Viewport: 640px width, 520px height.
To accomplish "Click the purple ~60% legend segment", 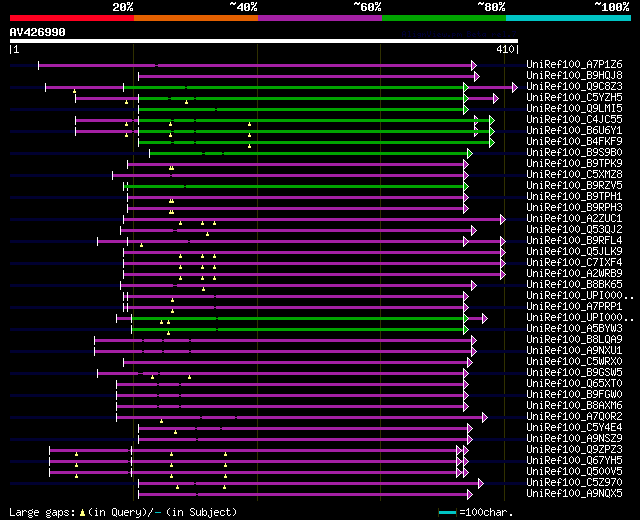I will 320,18.
